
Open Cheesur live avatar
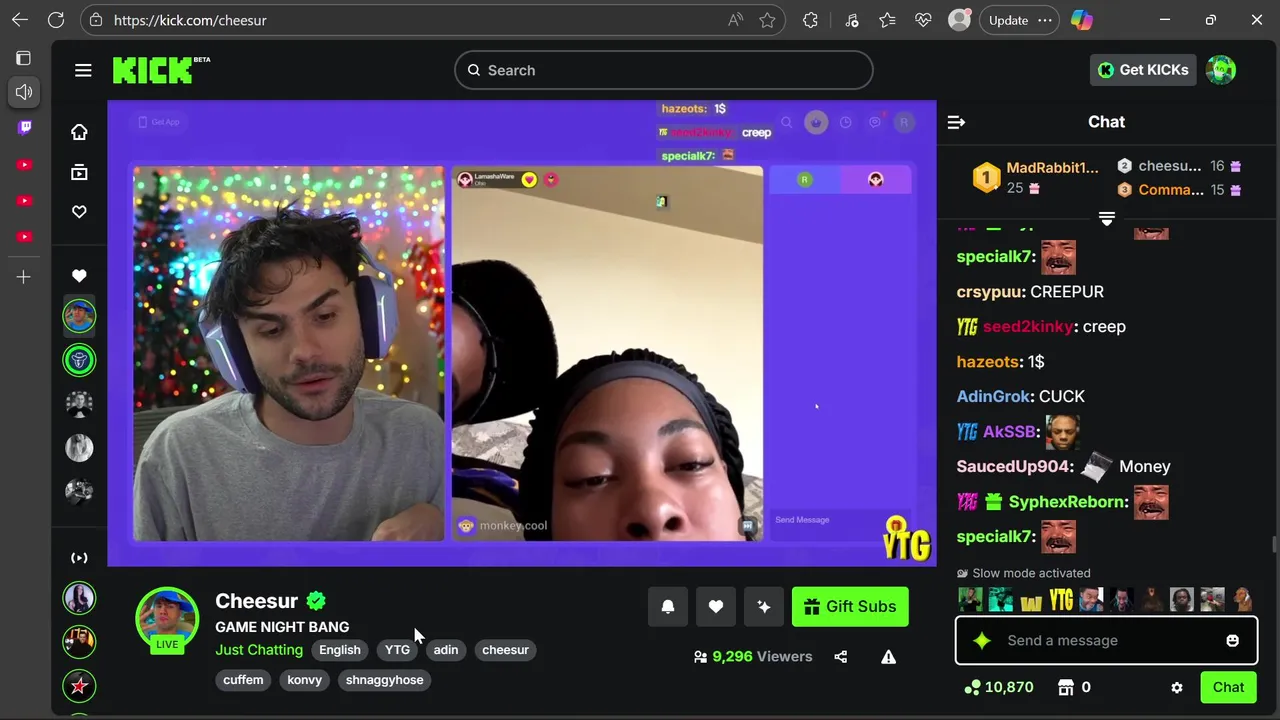[167, 620]
